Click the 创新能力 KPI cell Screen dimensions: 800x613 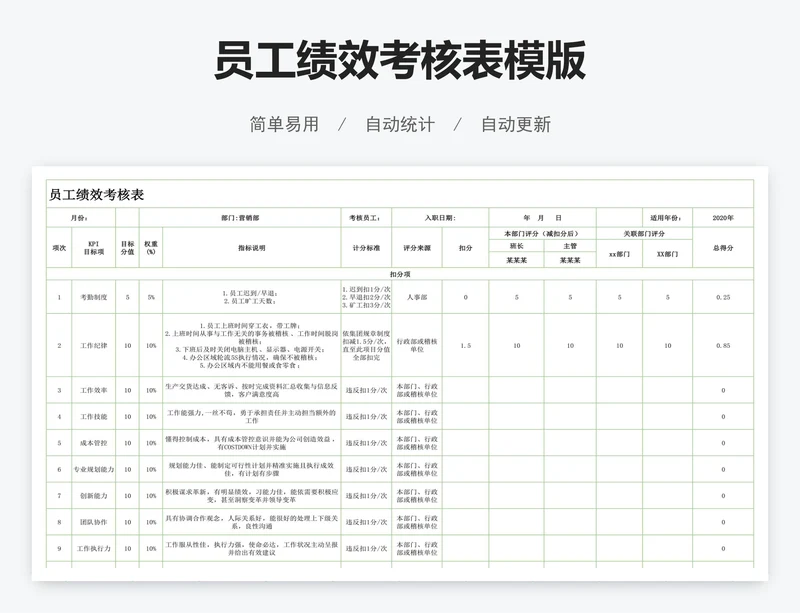point(93,496)
